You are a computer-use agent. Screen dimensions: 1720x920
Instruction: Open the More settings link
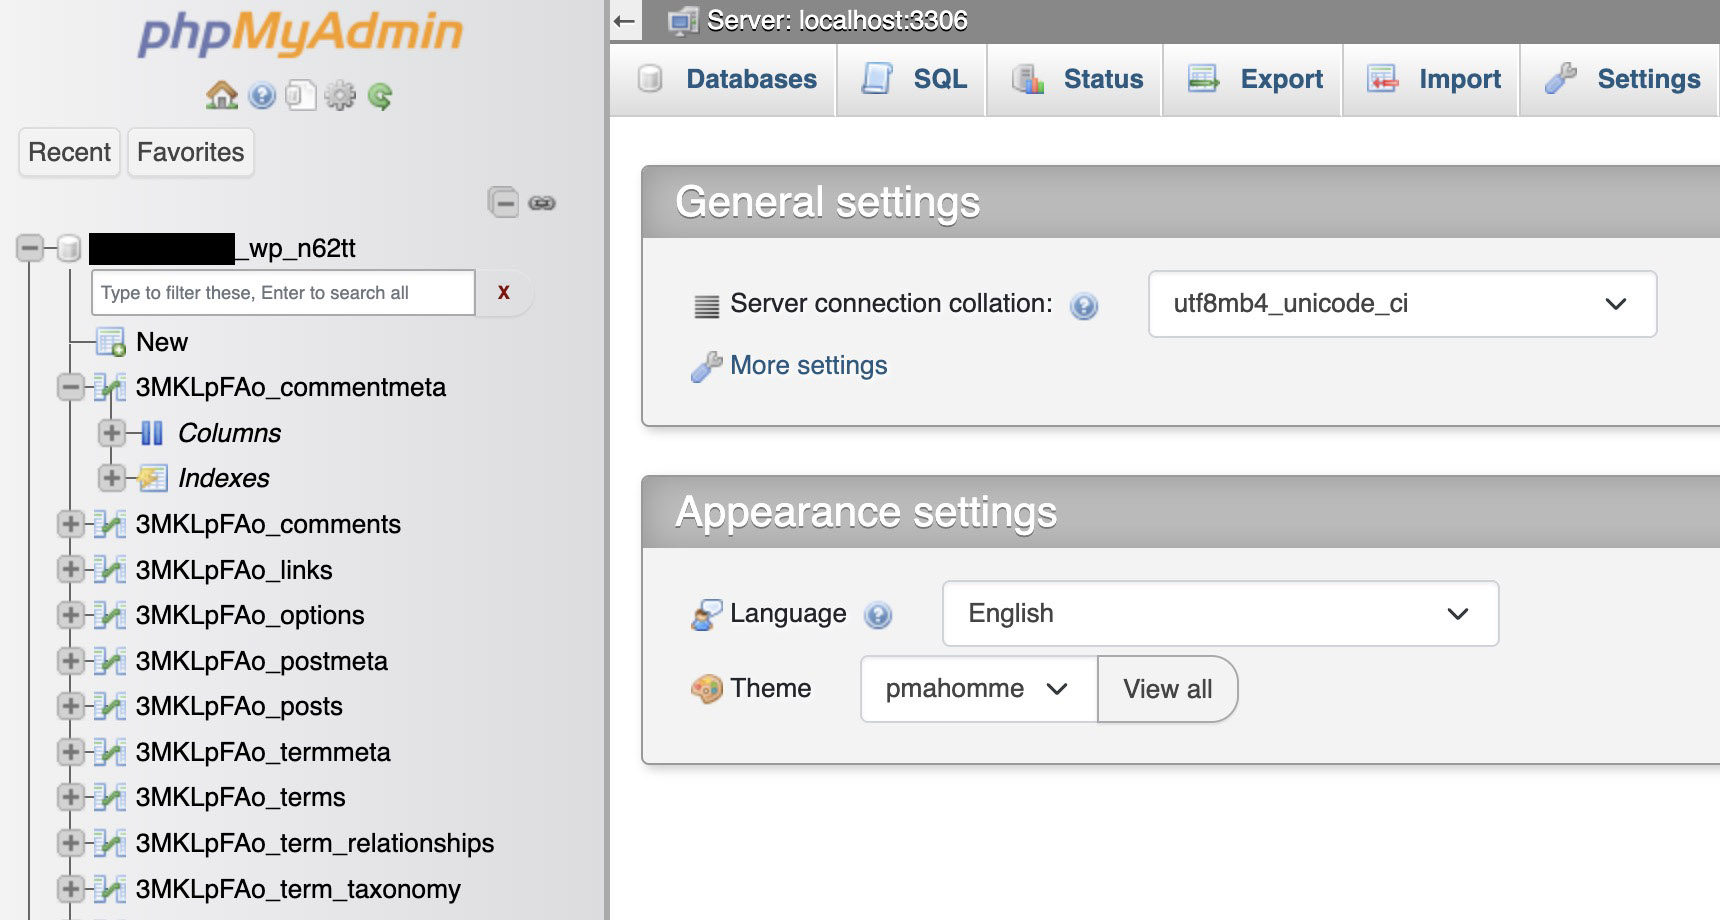[808, 366]
